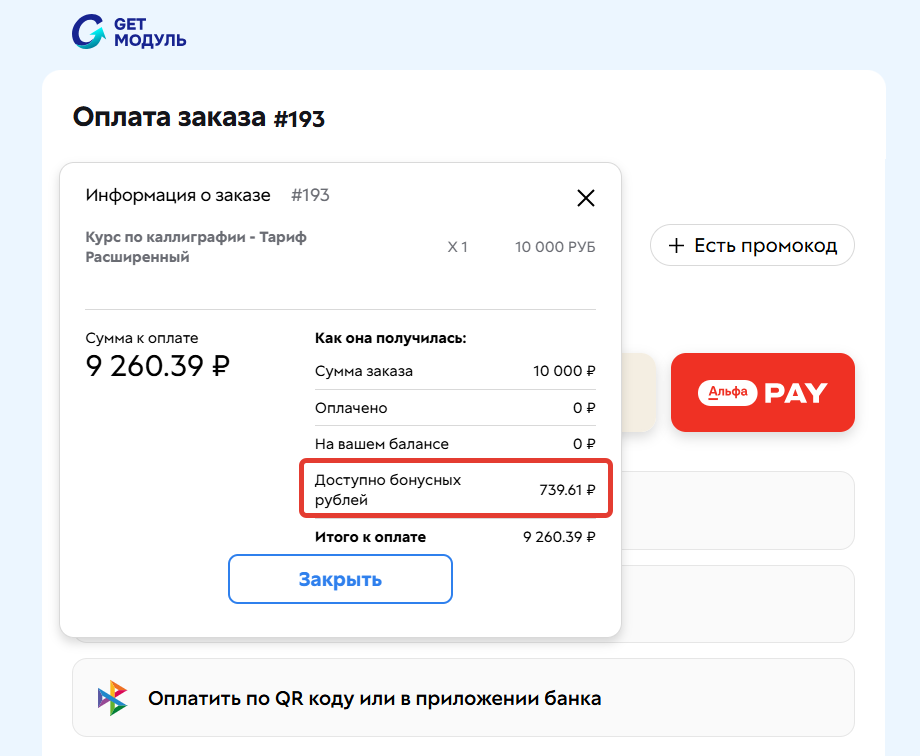Click the GET МОДУЛЬ logo
The image size is (920, 756).
(x=129, y=32)
